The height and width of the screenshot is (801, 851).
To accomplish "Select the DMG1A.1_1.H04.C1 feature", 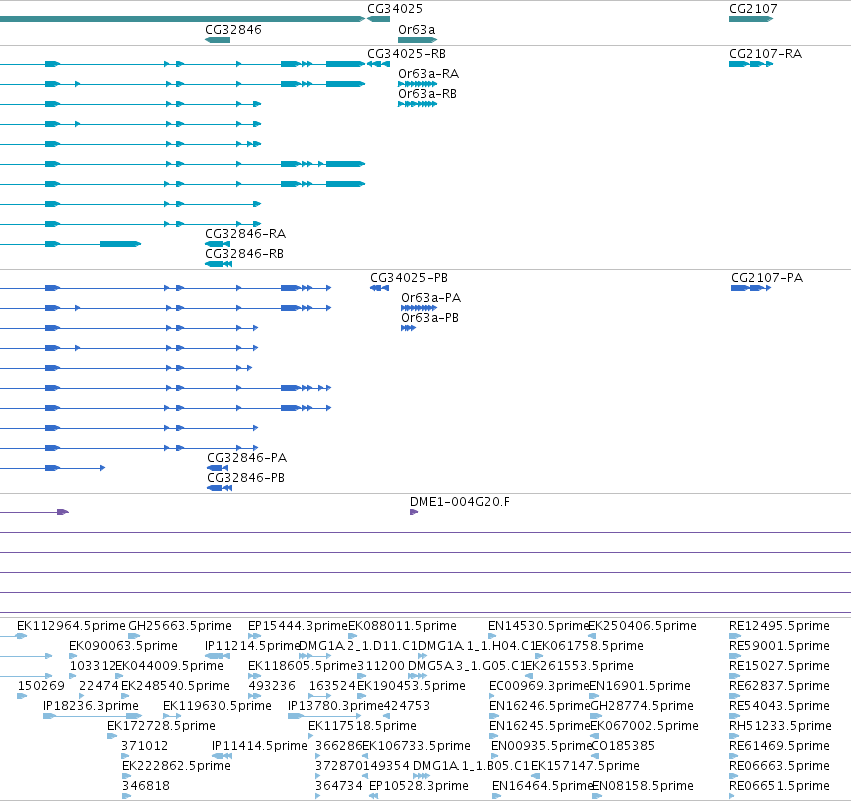I will pos(422,656).
